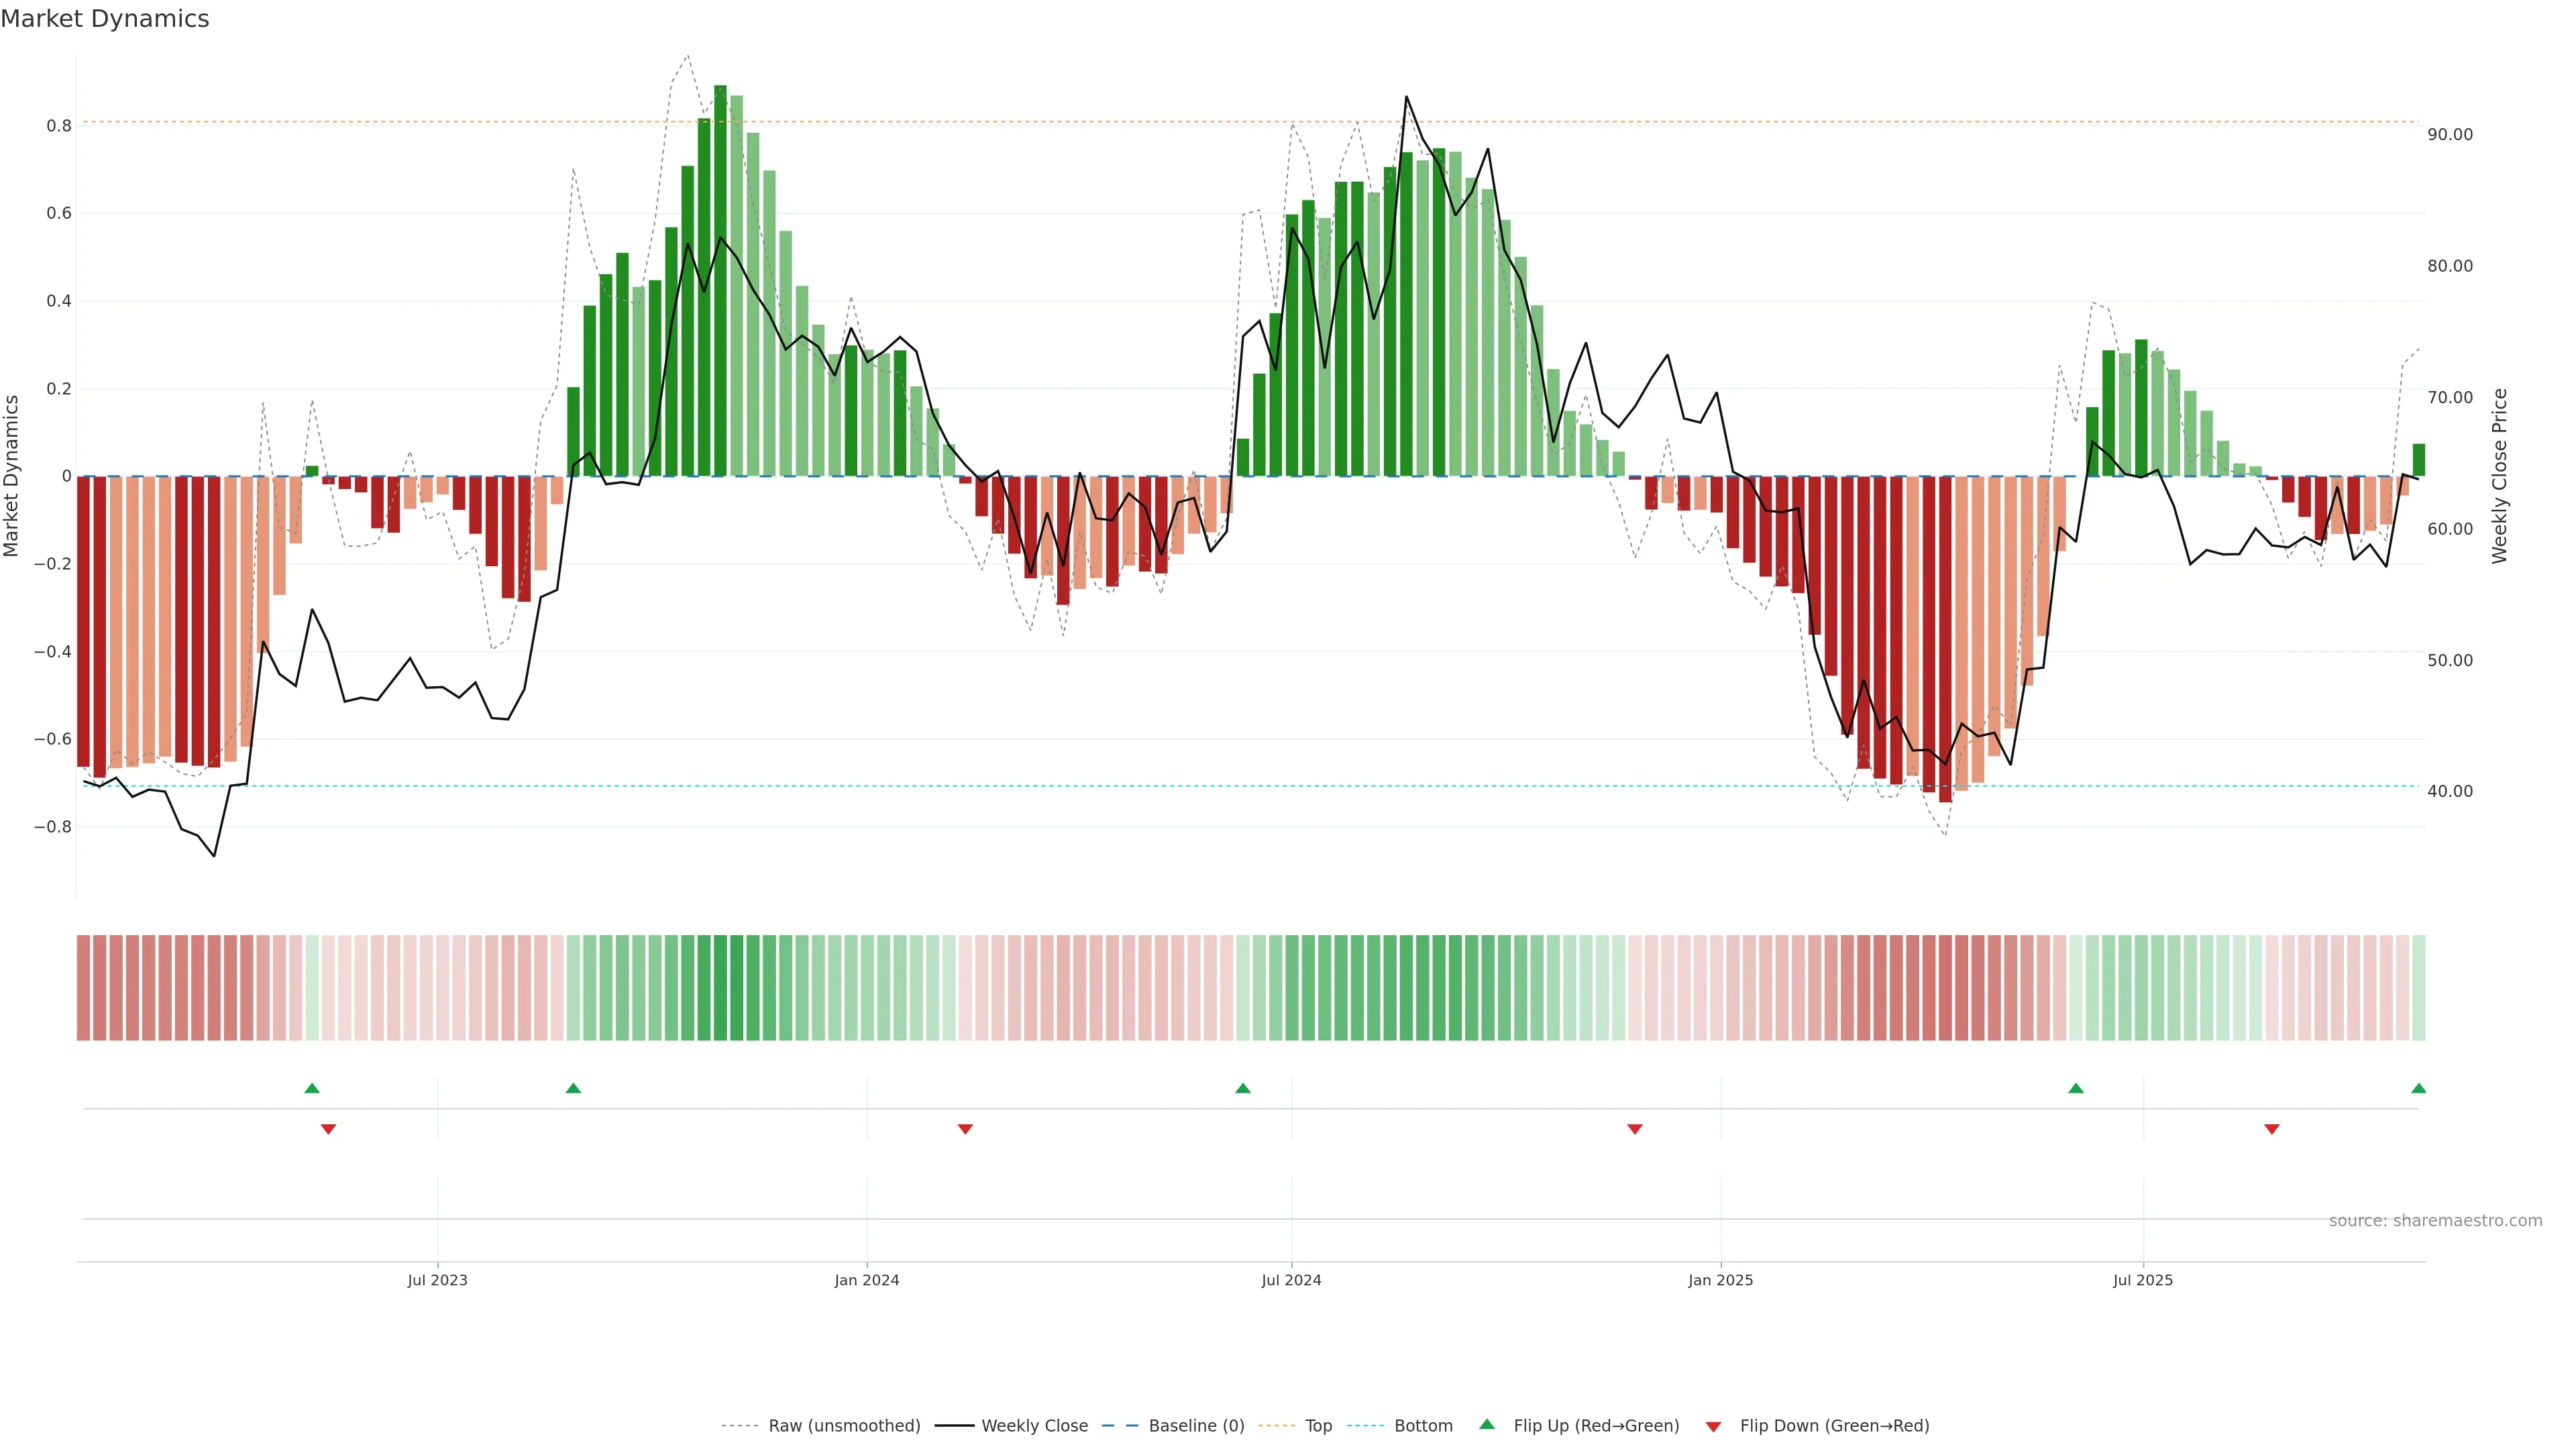
Task: Click the flip-up triangle just before Jul 2025
Action: (2076, 1088)
